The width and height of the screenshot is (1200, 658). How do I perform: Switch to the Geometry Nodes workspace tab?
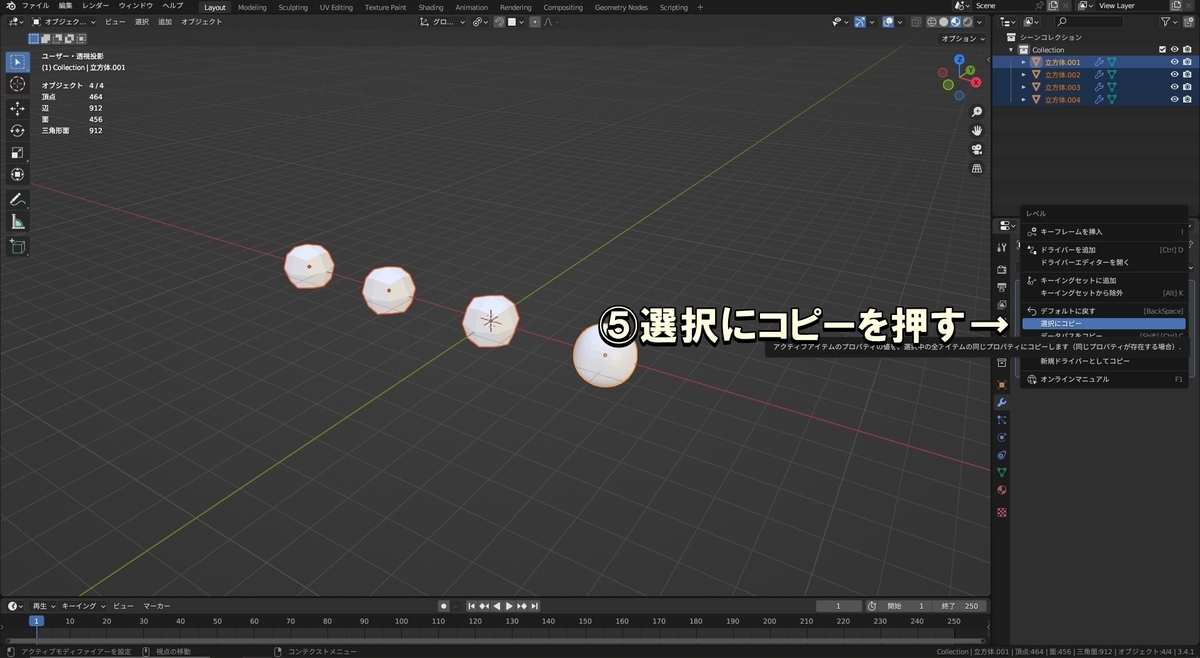tap(621, 7)
